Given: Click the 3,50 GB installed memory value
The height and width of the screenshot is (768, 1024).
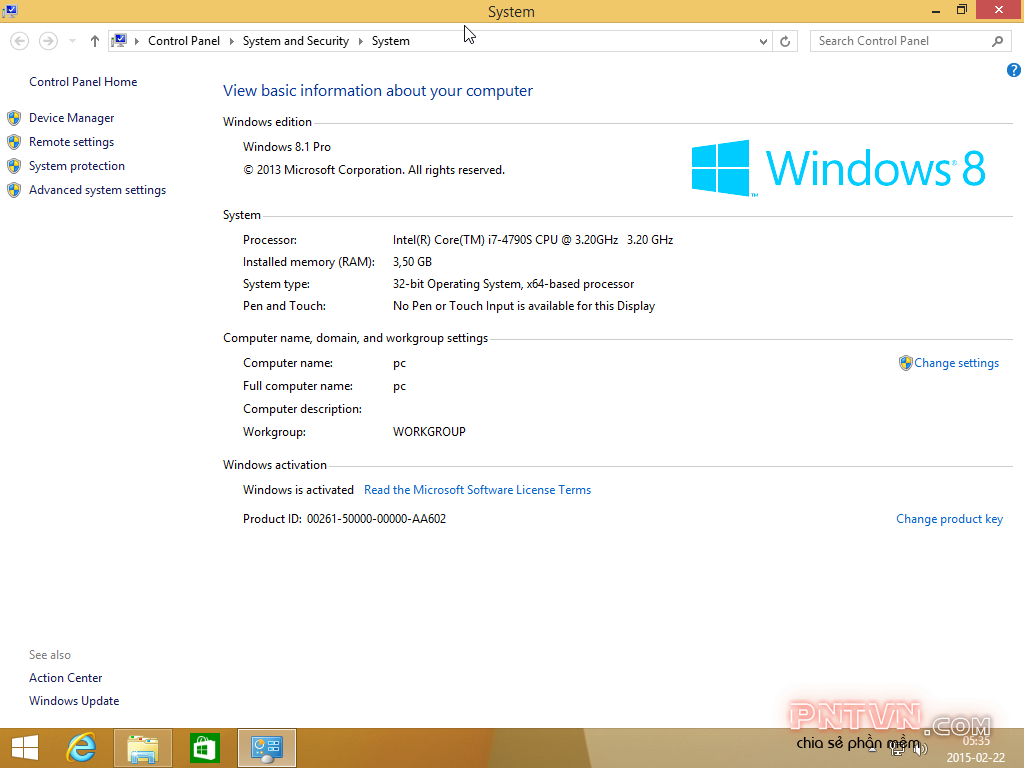Looking at the screenshot, I should [412, 262].
